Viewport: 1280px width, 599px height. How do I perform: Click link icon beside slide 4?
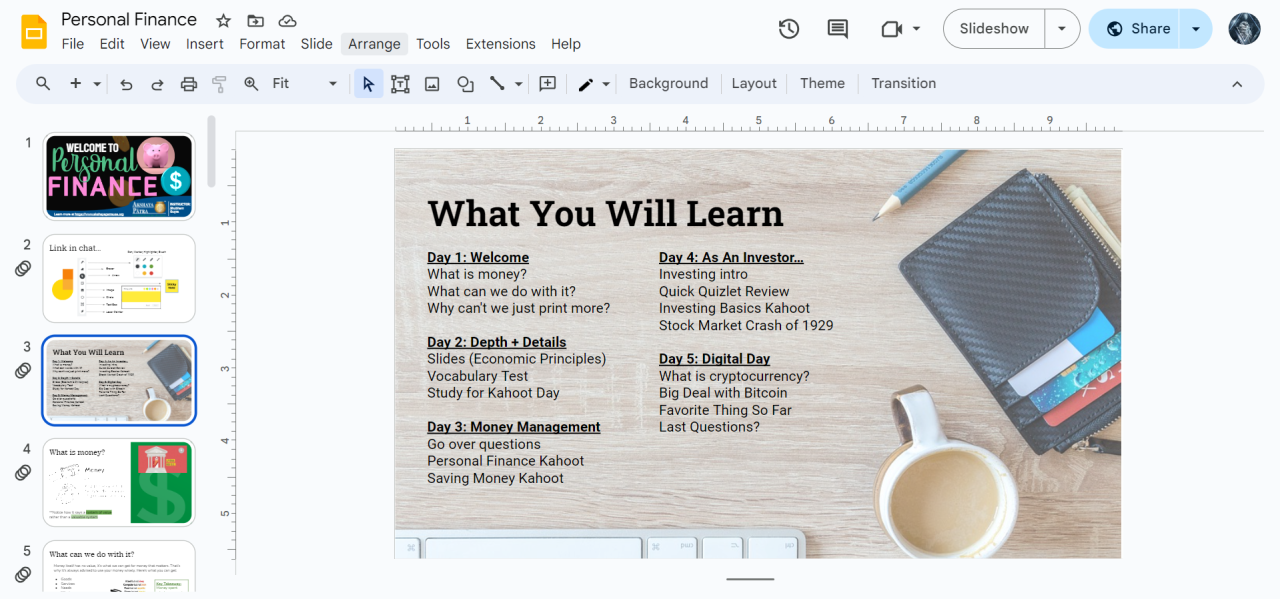click(x=23, y=472)
